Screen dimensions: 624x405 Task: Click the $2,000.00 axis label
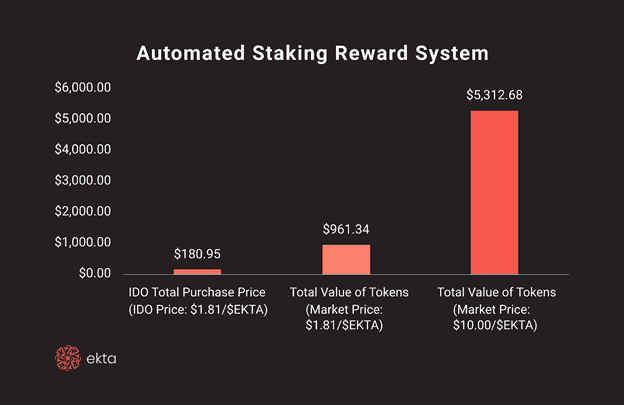[83, 211]
